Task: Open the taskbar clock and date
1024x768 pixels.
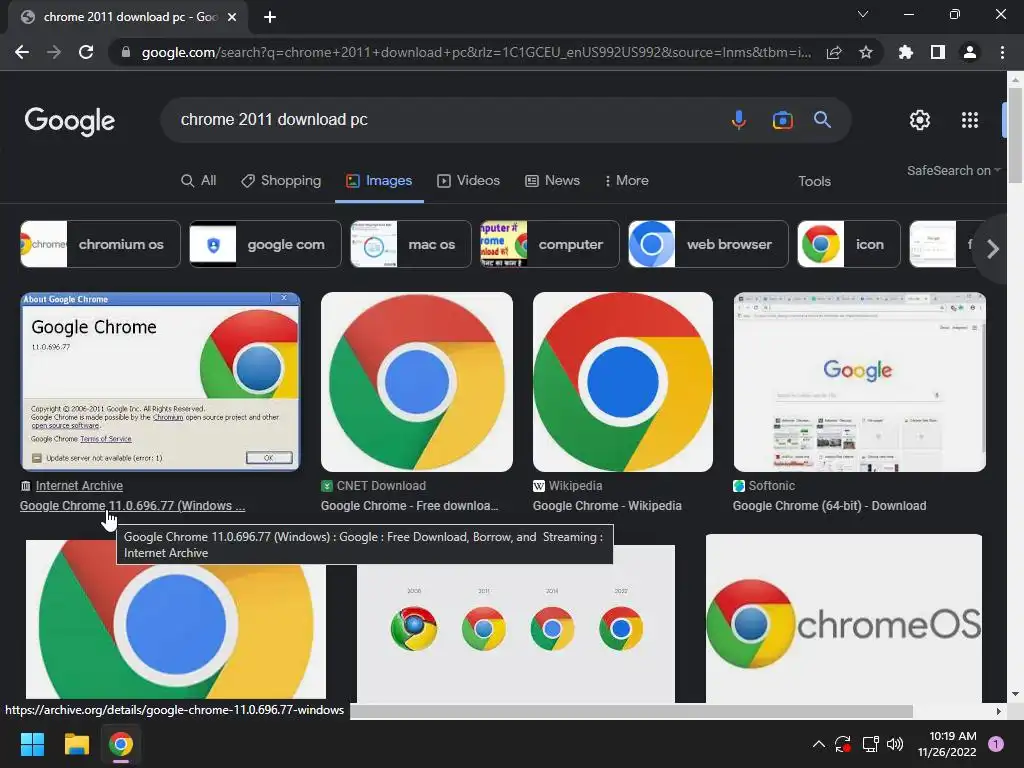Action: (x=947, y=744)
